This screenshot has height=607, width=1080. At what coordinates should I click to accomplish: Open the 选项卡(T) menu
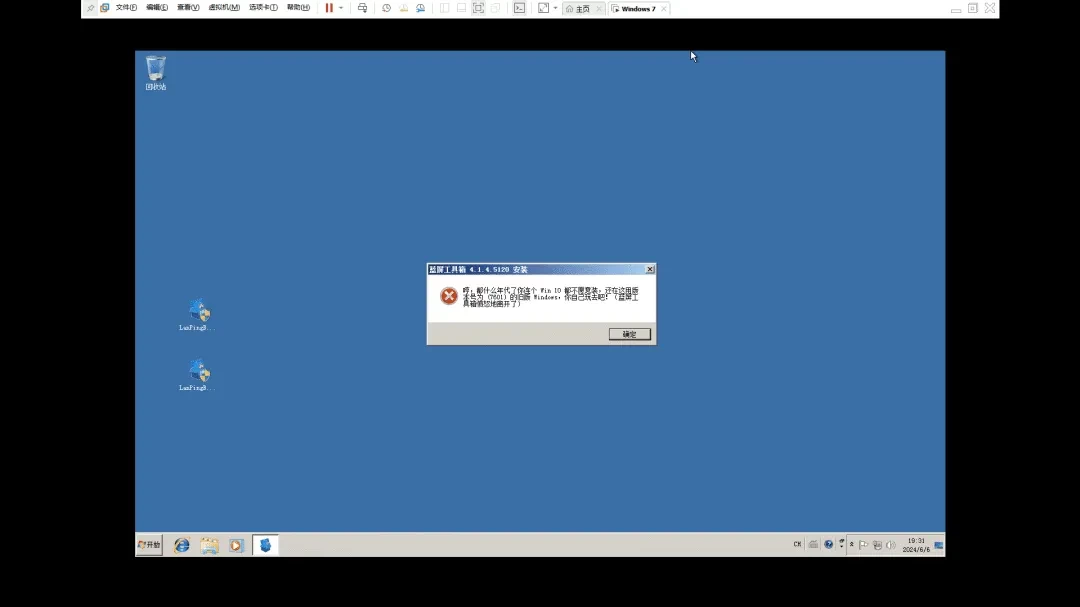(x=263, y=8)
